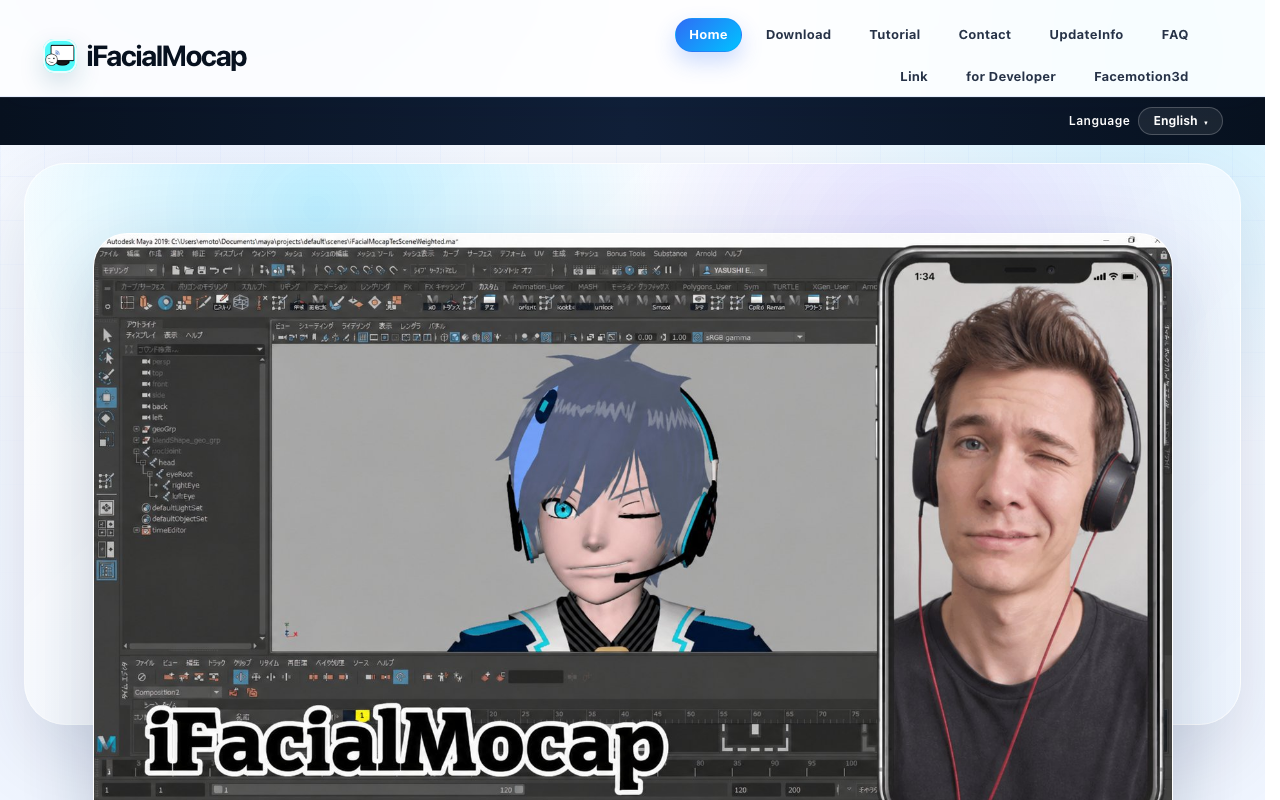Image resolution: width=1280 pixels, height=800 pixels.
Task: View the UpdateInfo page
Action: [x=1086, y=35]
